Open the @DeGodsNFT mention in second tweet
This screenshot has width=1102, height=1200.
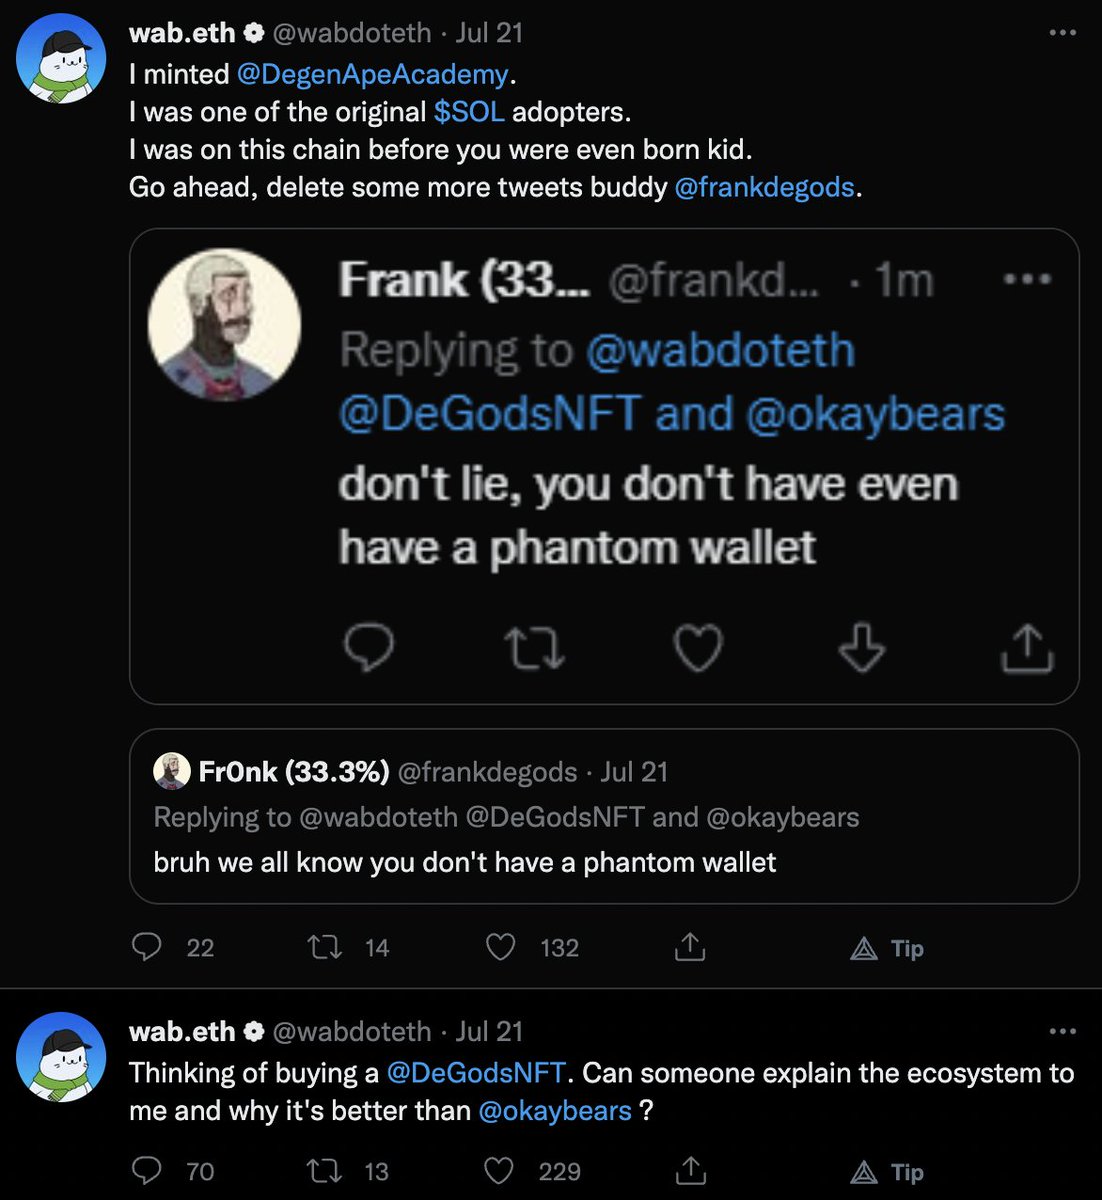[x=476, y=1073]
